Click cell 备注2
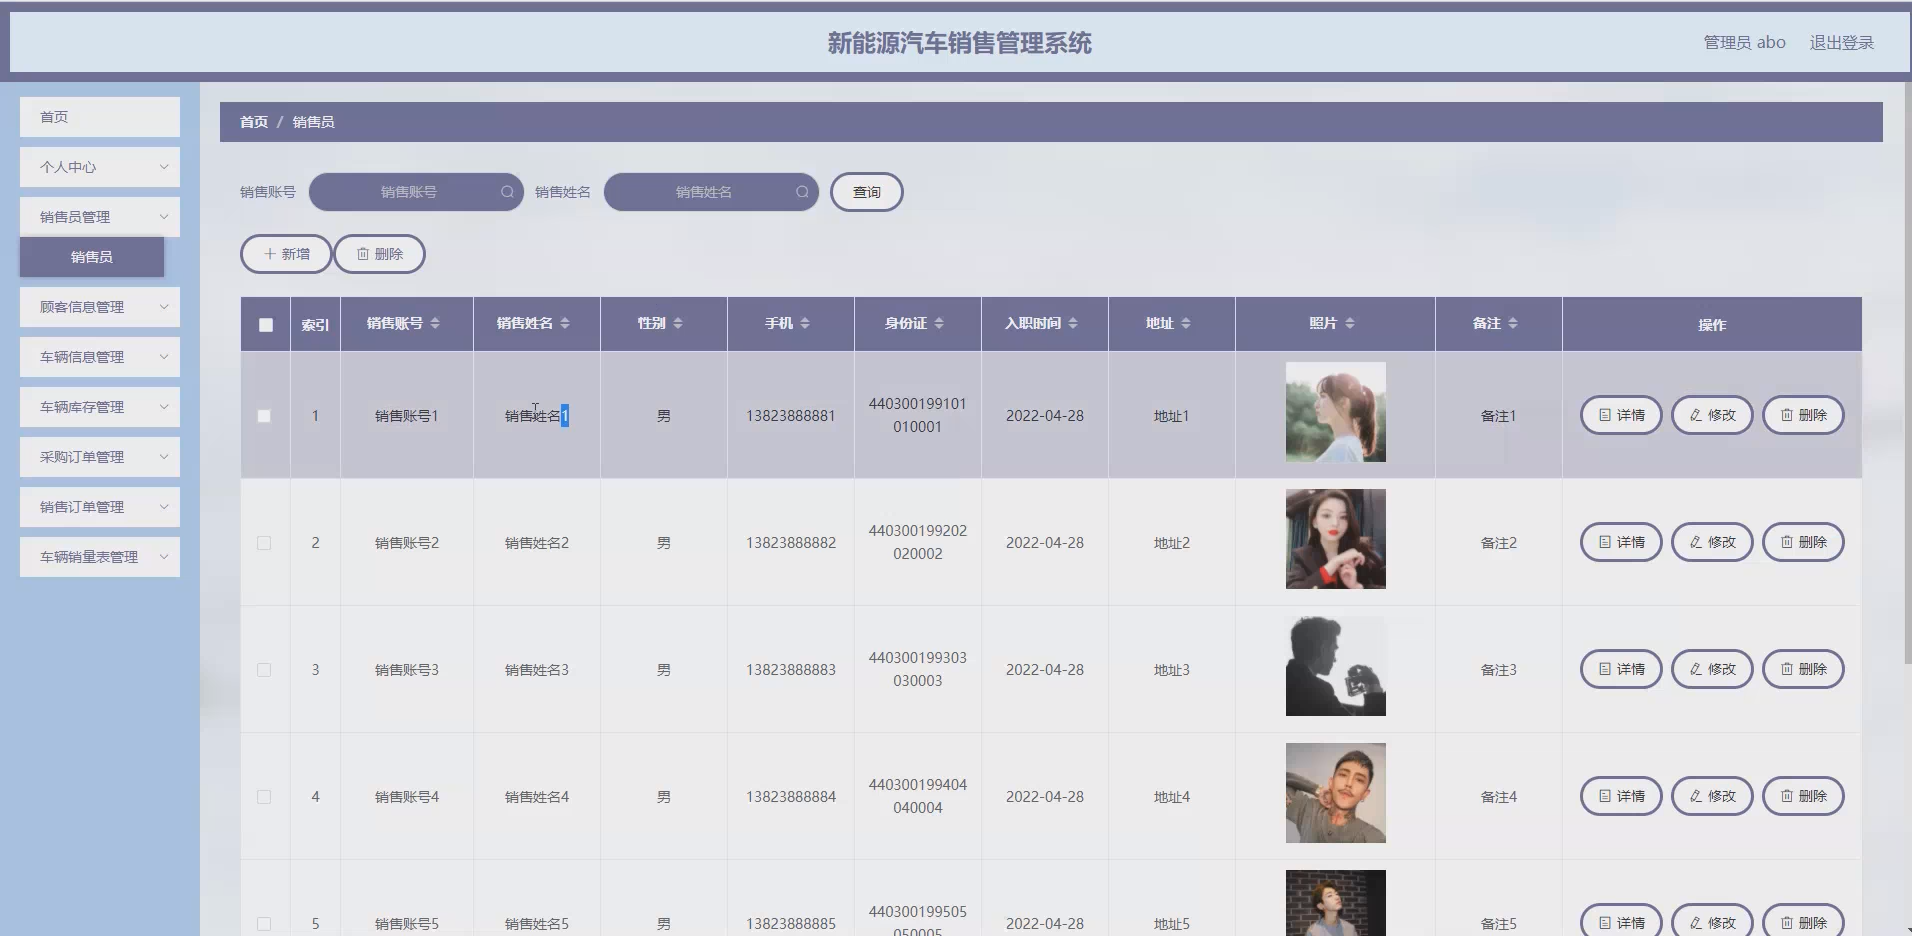This screenshot has width=1912, height=936. [1499, 543]
